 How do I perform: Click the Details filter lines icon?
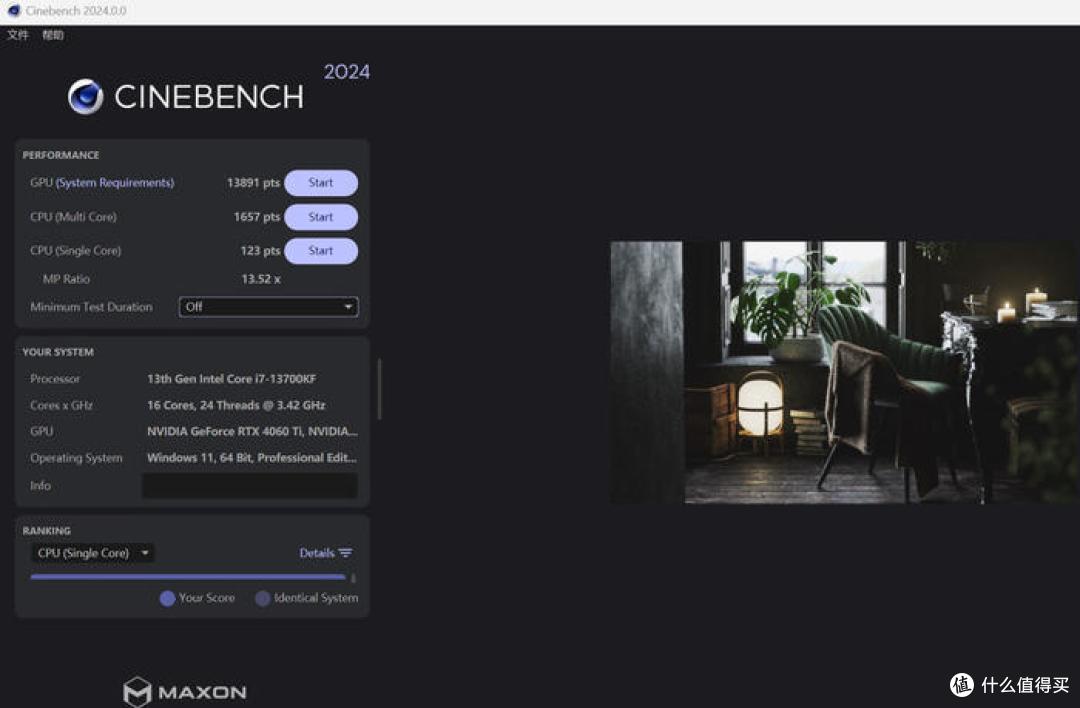pyautogui.click(x=346, y=553)
